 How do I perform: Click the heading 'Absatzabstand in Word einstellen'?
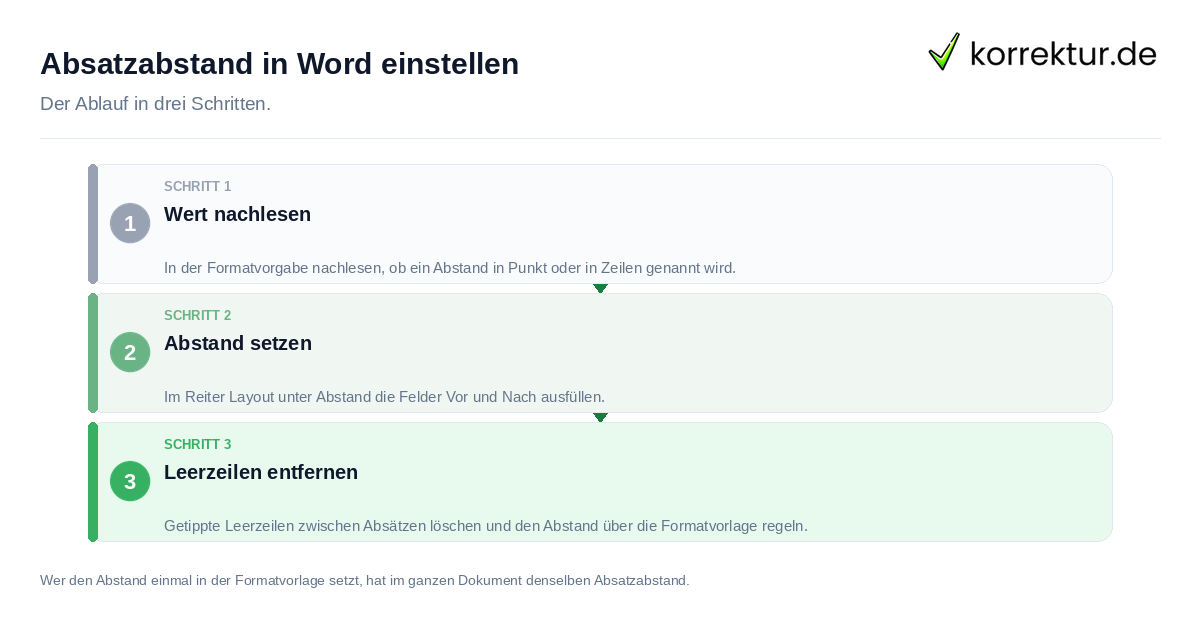point(279,64)
